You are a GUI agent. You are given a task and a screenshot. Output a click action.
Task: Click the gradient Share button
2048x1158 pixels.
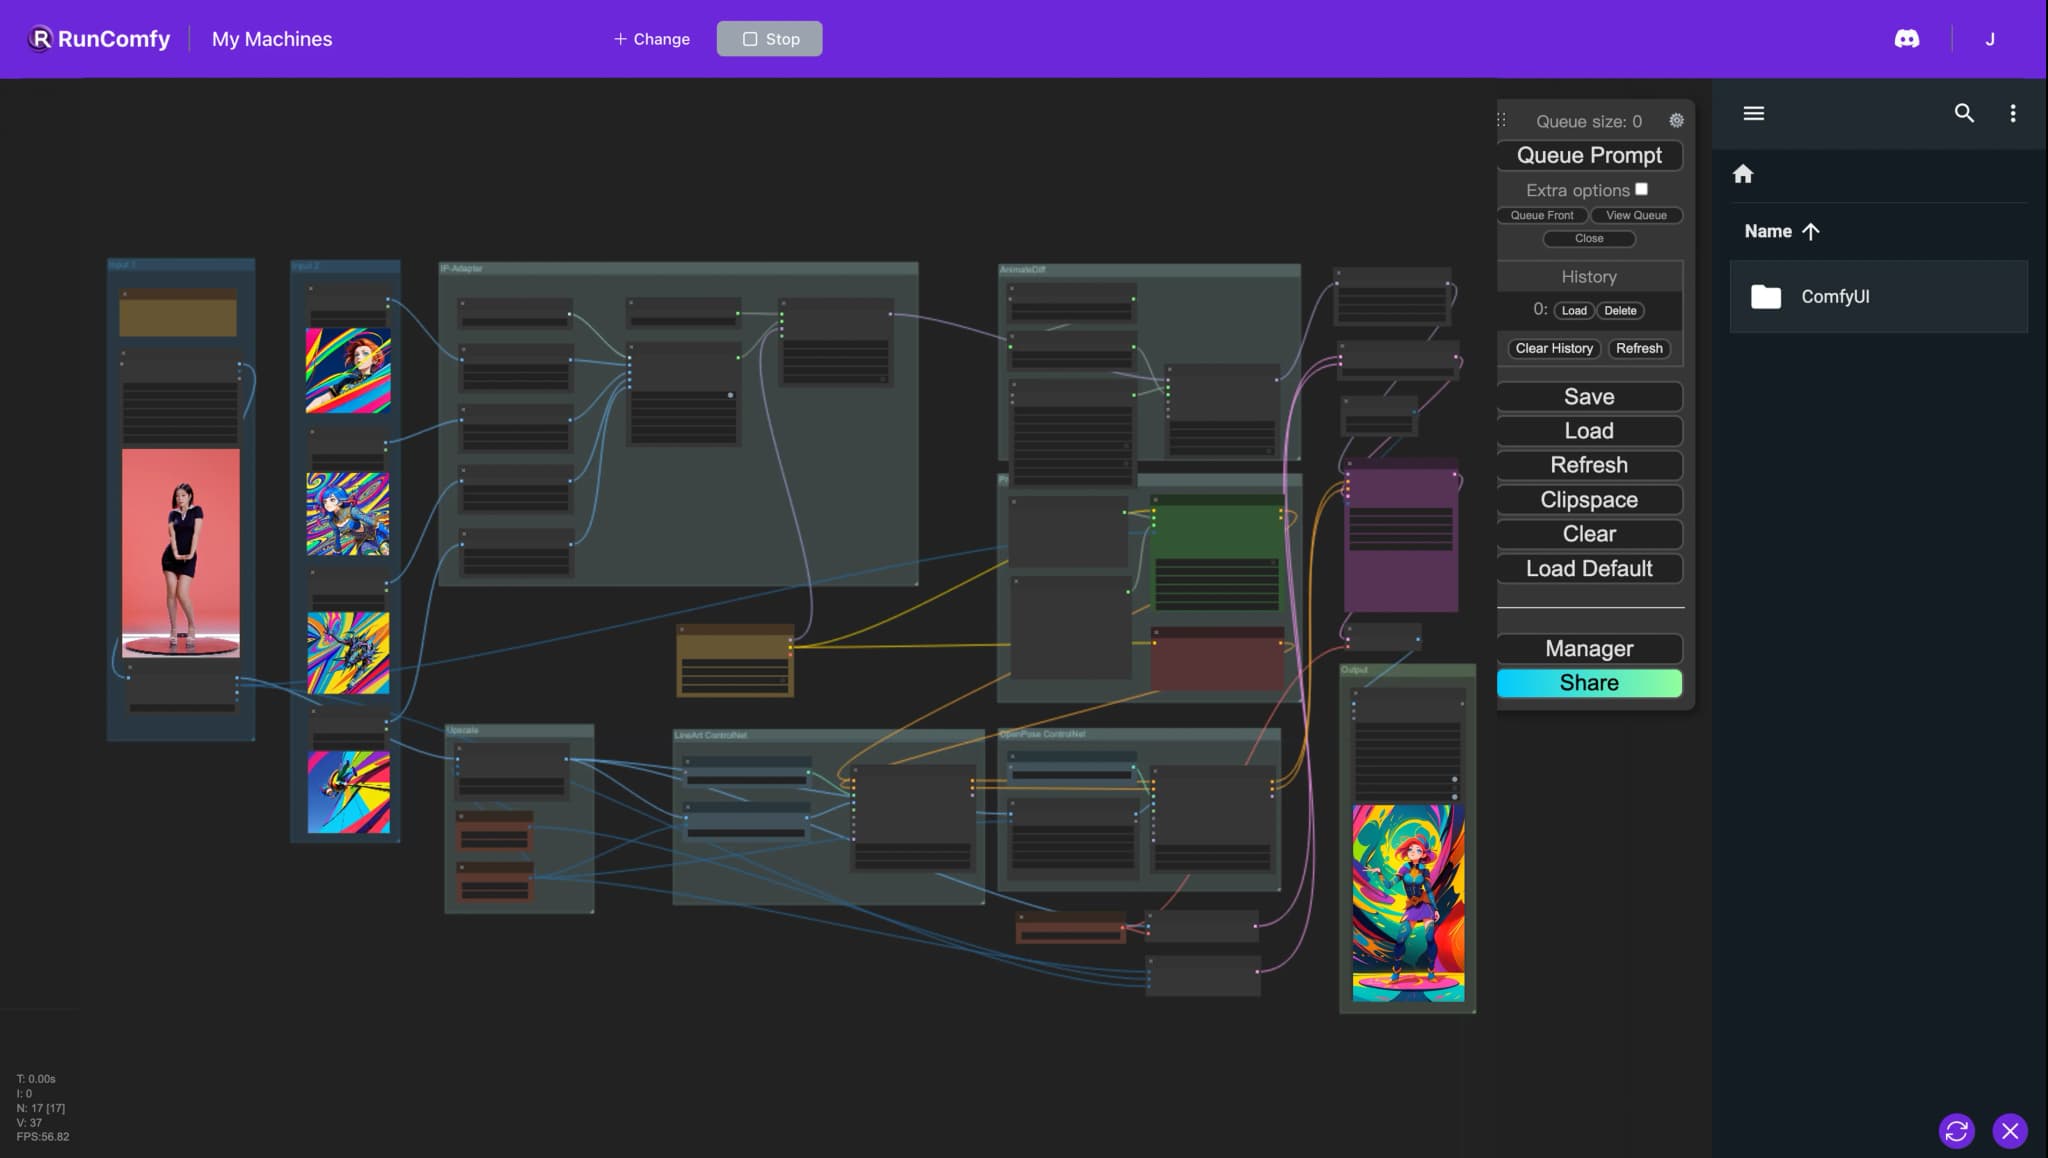[1589, 683]
